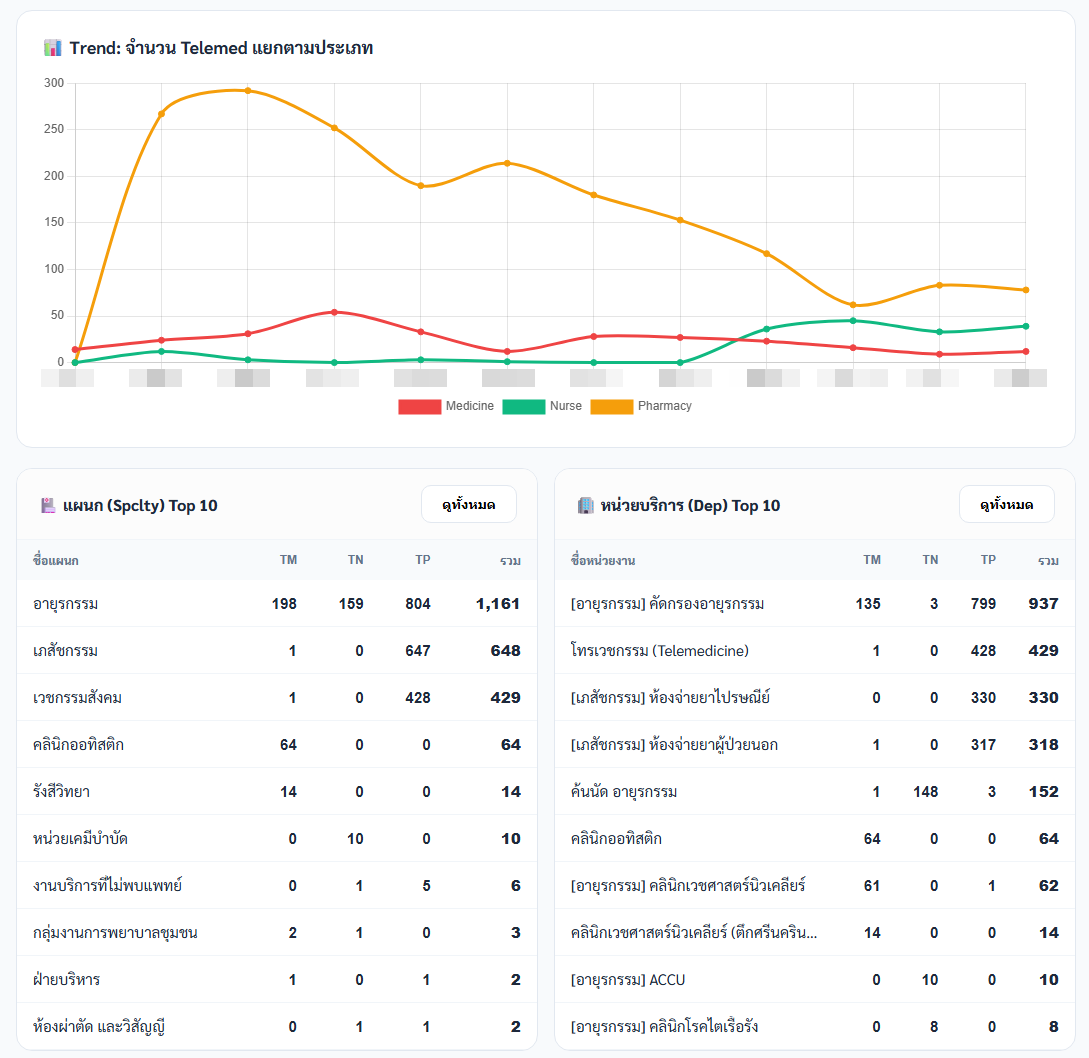Click the Trend: จำนวน Telemed แยกตามประเภท heading
Image resolution: width=1089 pixels, height=1058 pixels.
point(221,48)
